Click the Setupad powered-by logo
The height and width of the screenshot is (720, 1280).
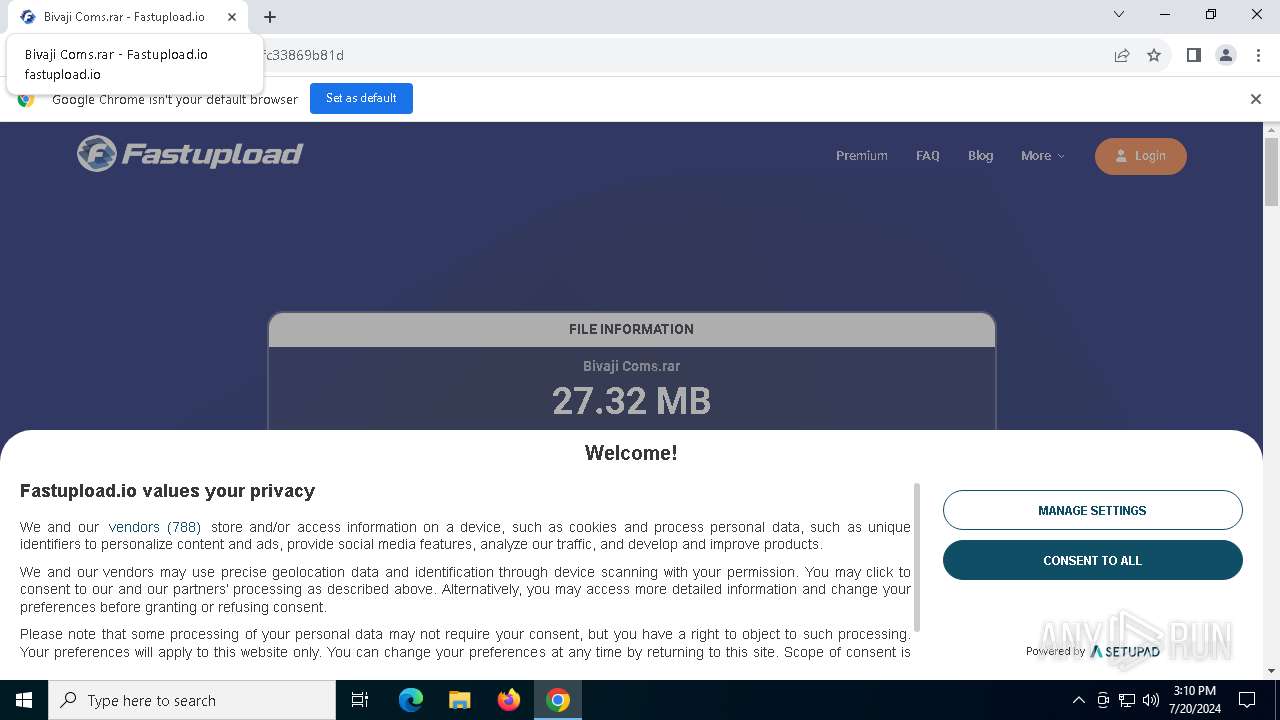pyautogui.click(x=1125, y=651)
